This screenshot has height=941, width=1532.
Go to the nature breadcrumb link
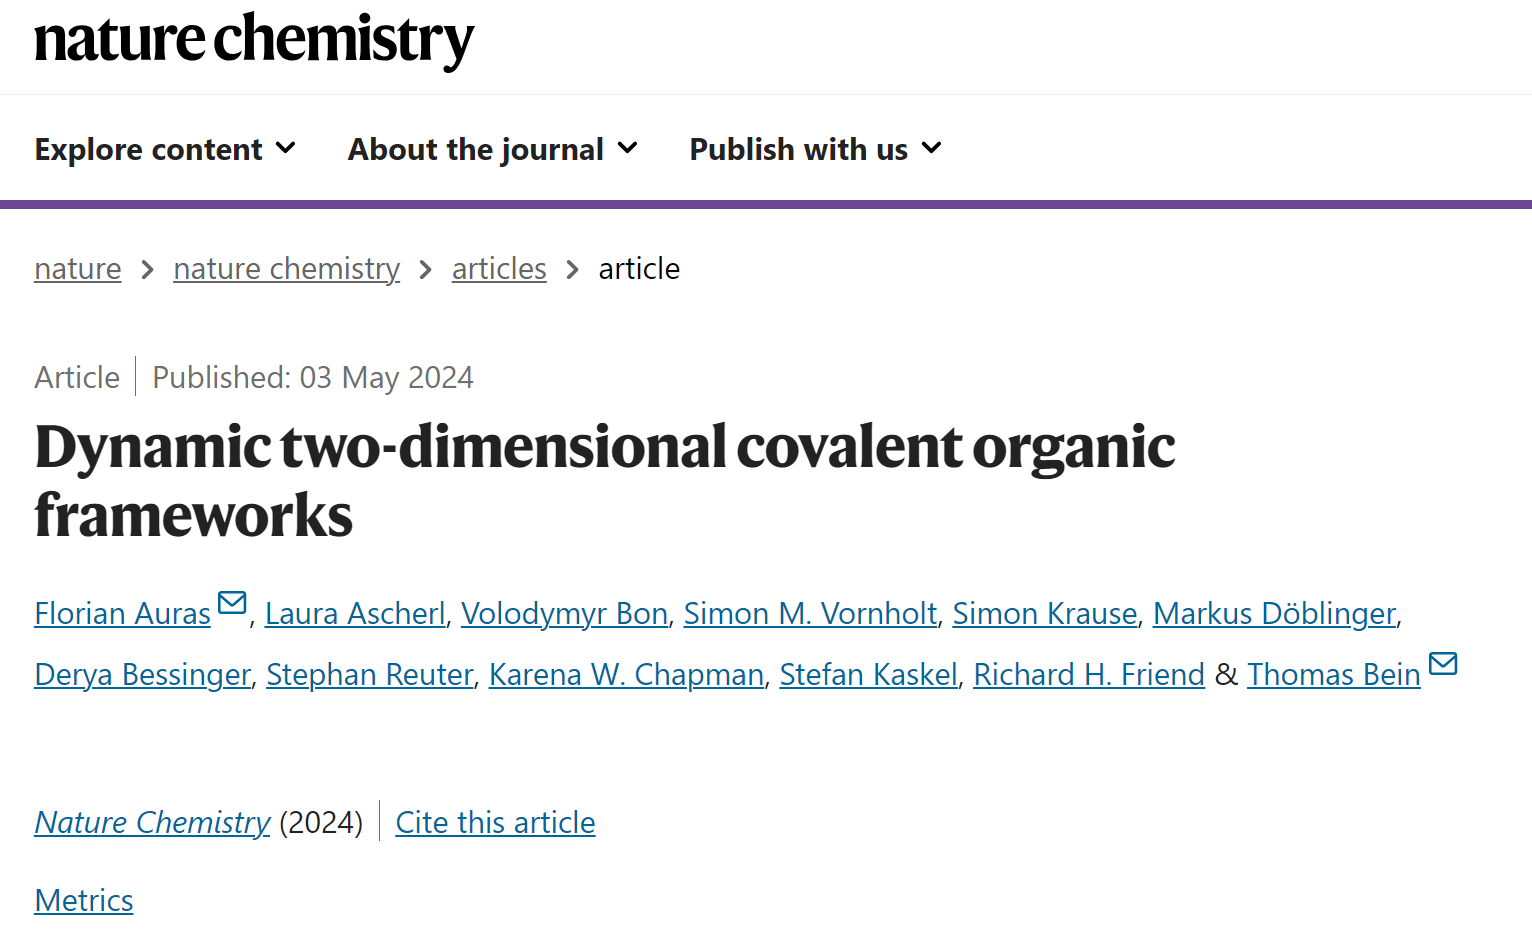[x=78, y=268]
